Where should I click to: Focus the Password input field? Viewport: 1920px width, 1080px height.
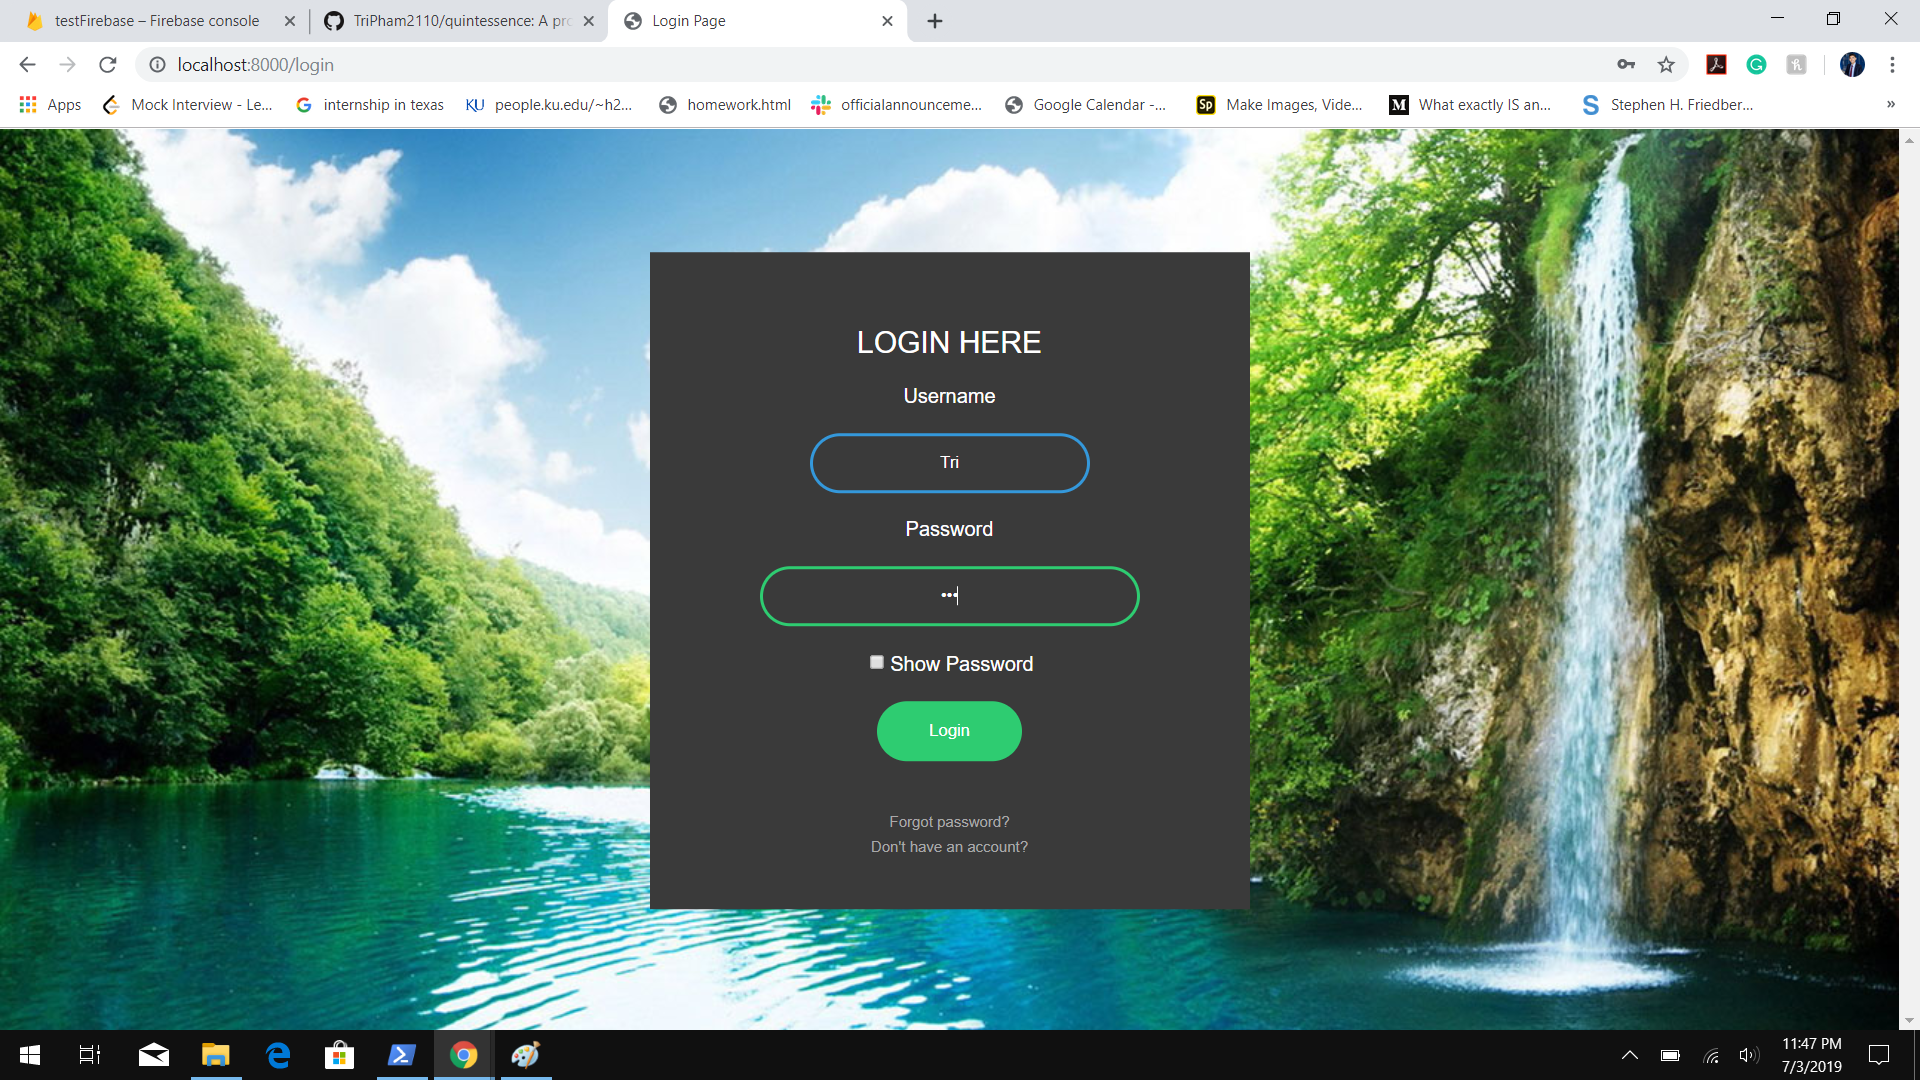[949, 596]
